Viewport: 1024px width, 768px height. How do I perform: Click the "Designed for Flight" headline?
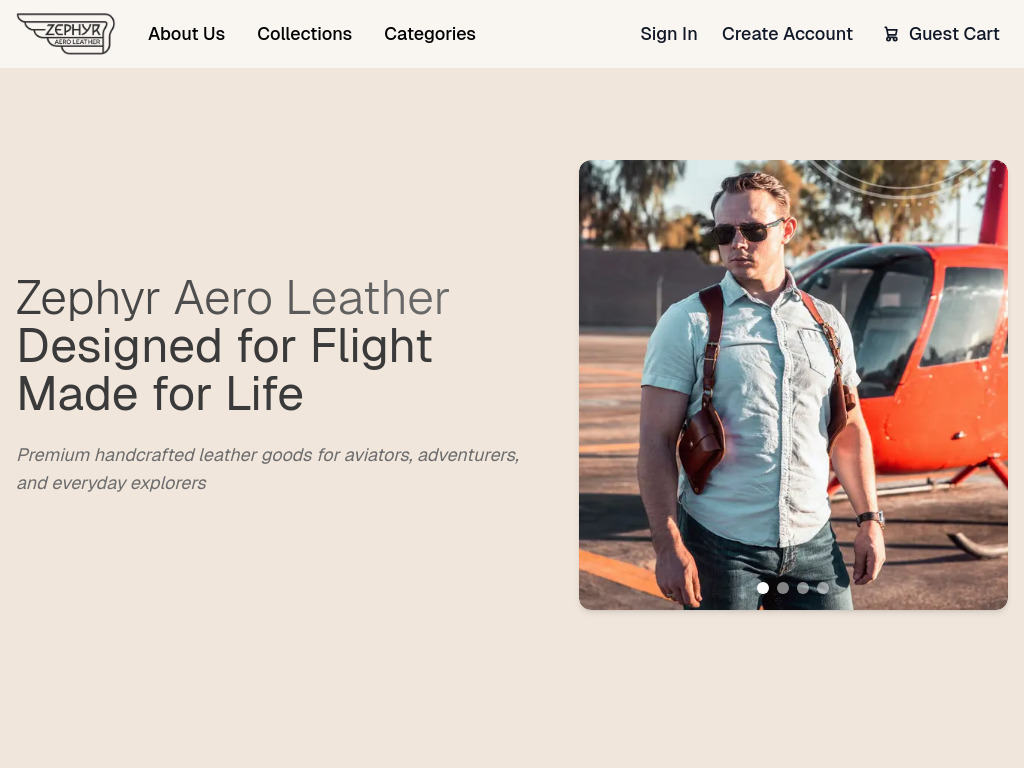click(x=225, y=346)
